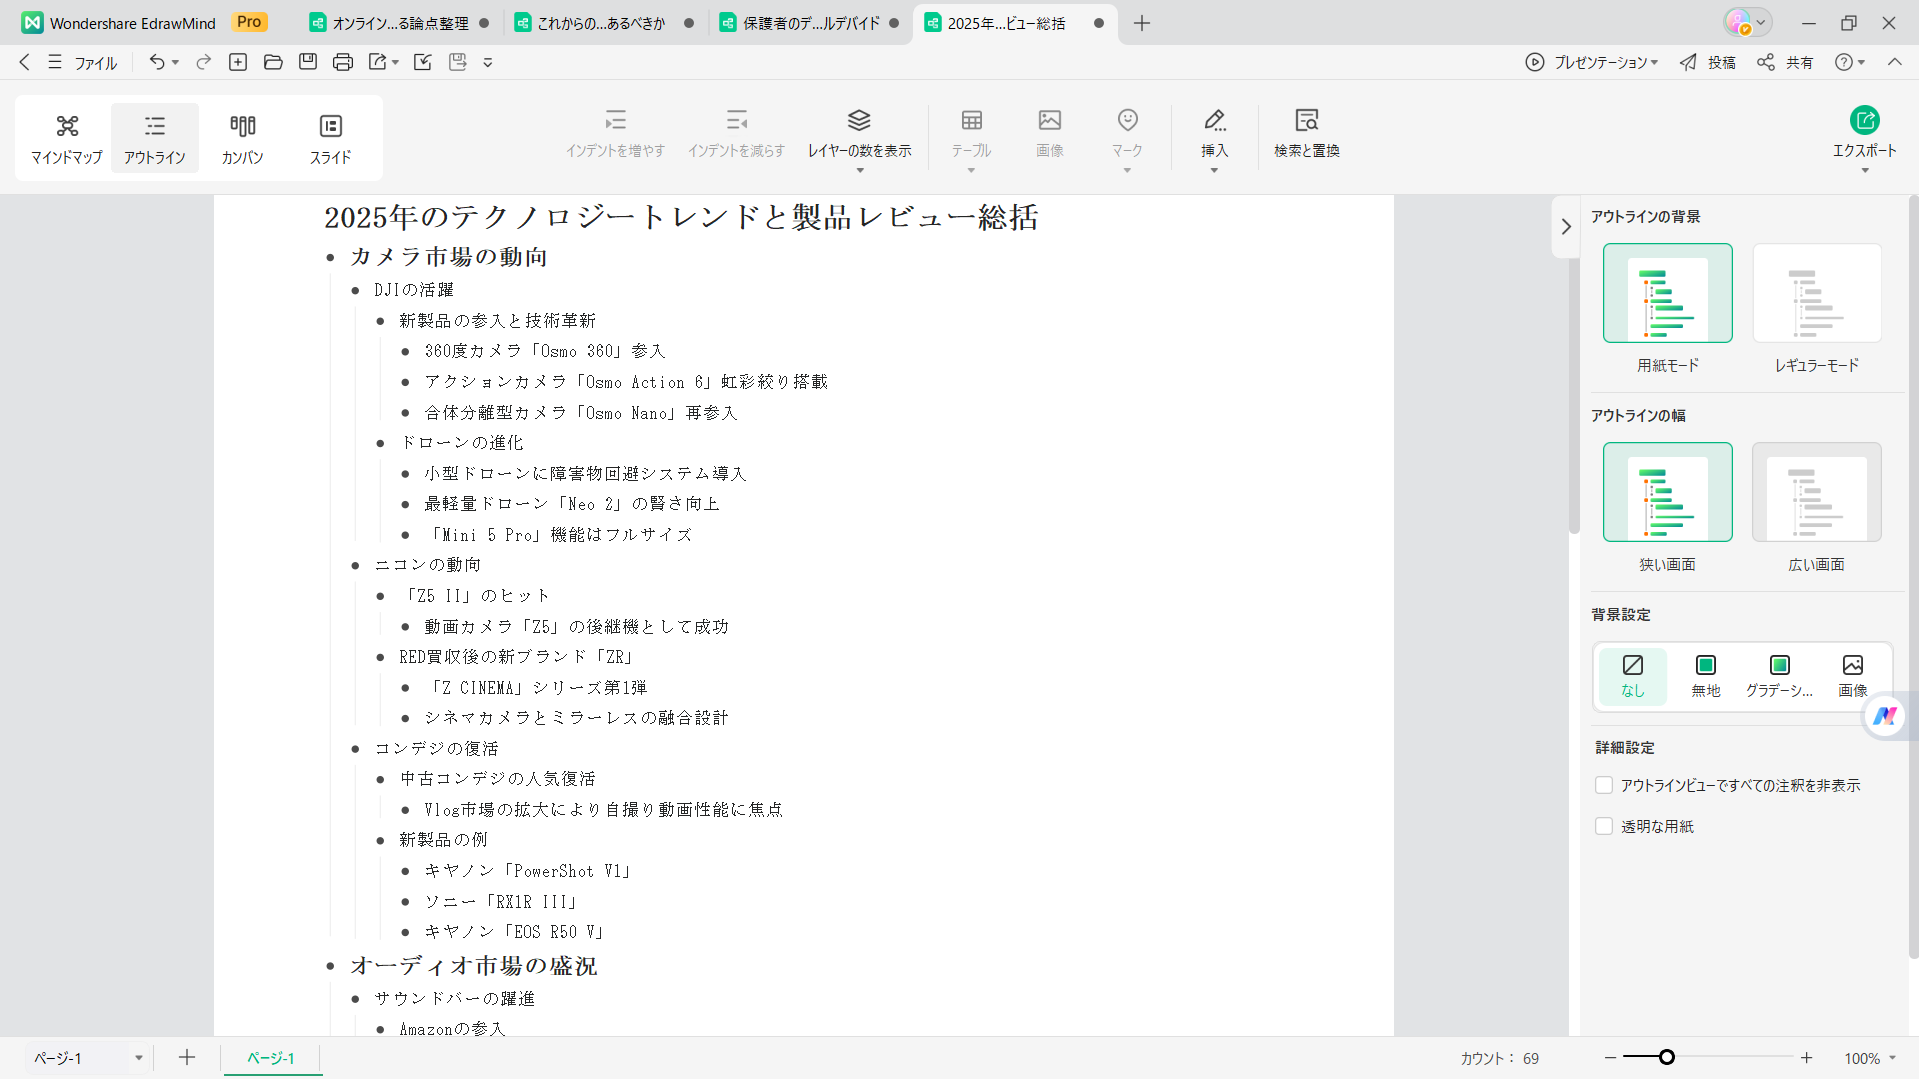Switch to the 保護者のデ...ルデバイド tab
The width and height of the screenshot is (1919, 1079).
pos(810,23)
